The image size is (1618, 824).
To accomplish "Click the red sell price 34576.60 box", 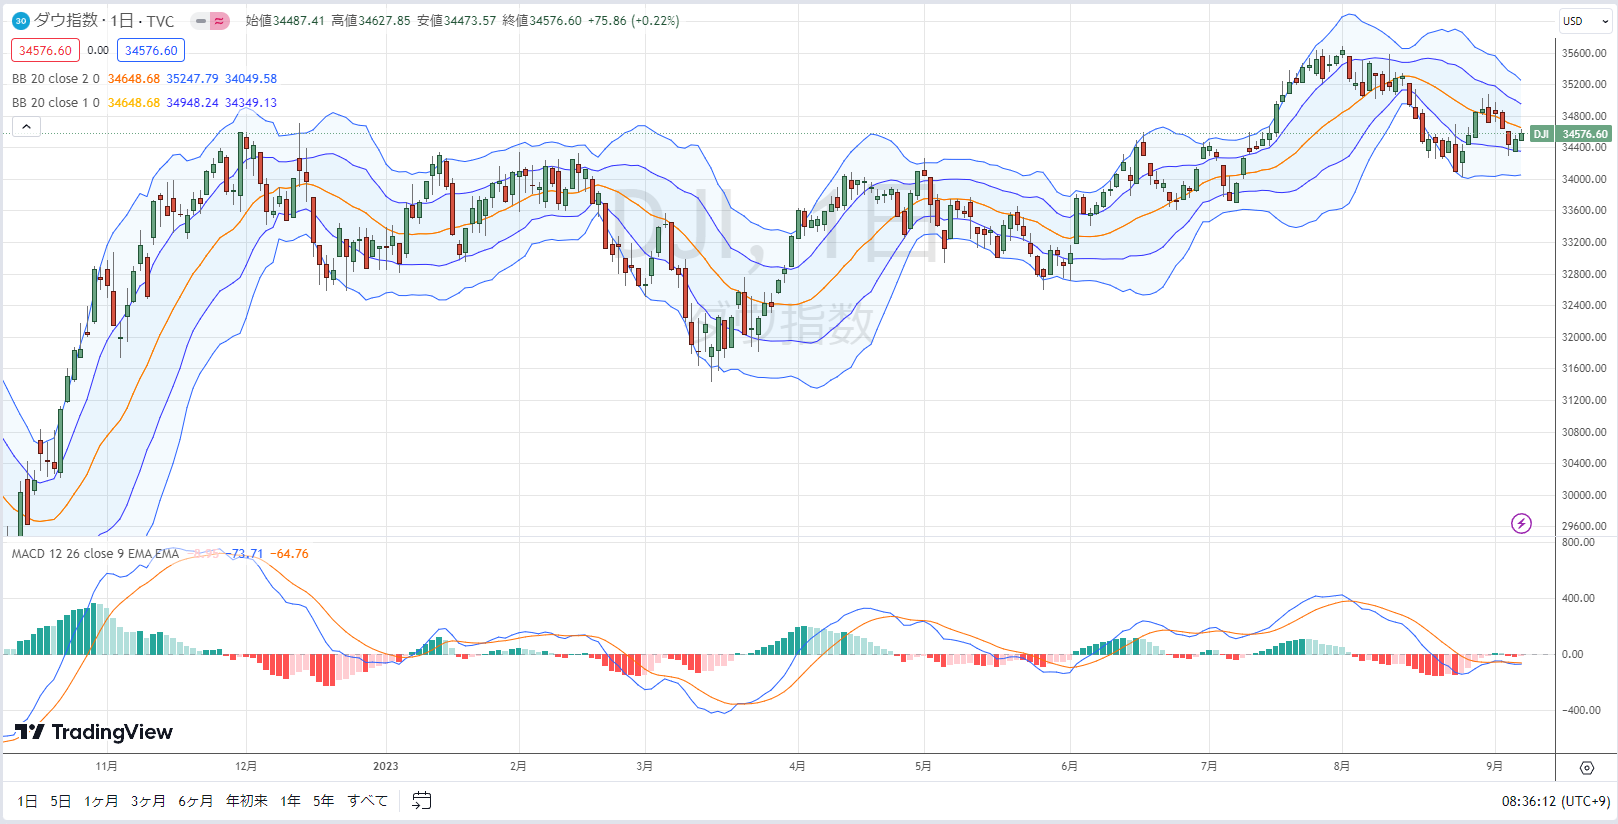I will click(45, 50).
